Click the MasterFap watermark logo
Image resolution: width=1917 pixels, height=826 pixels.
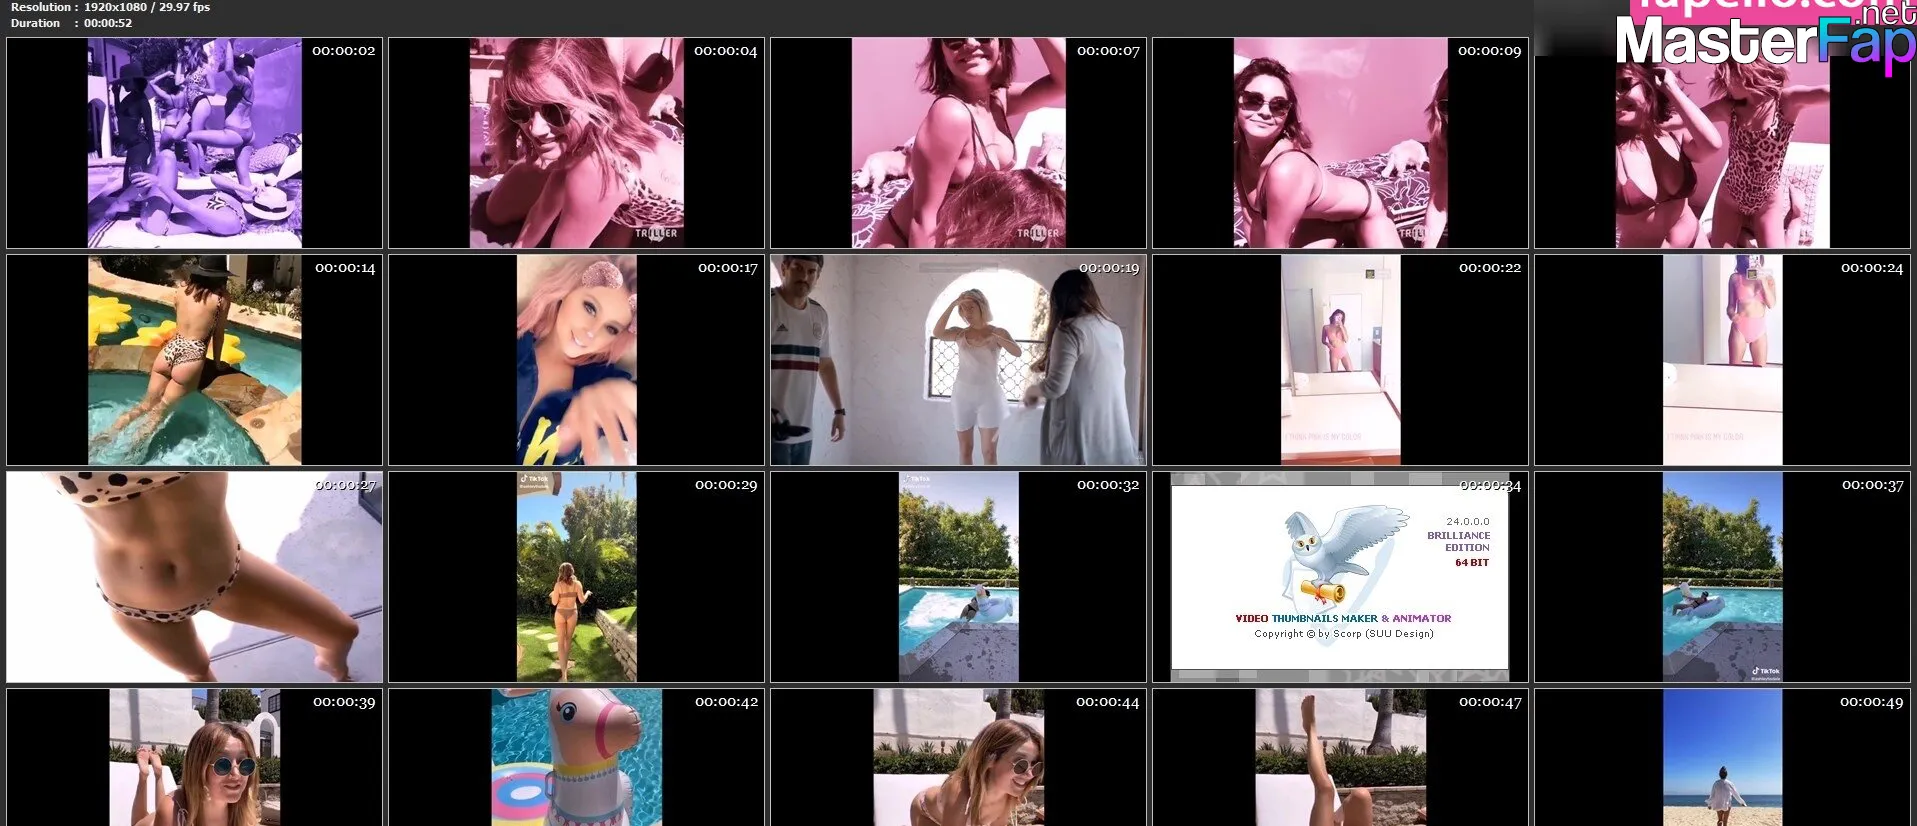1765,40
